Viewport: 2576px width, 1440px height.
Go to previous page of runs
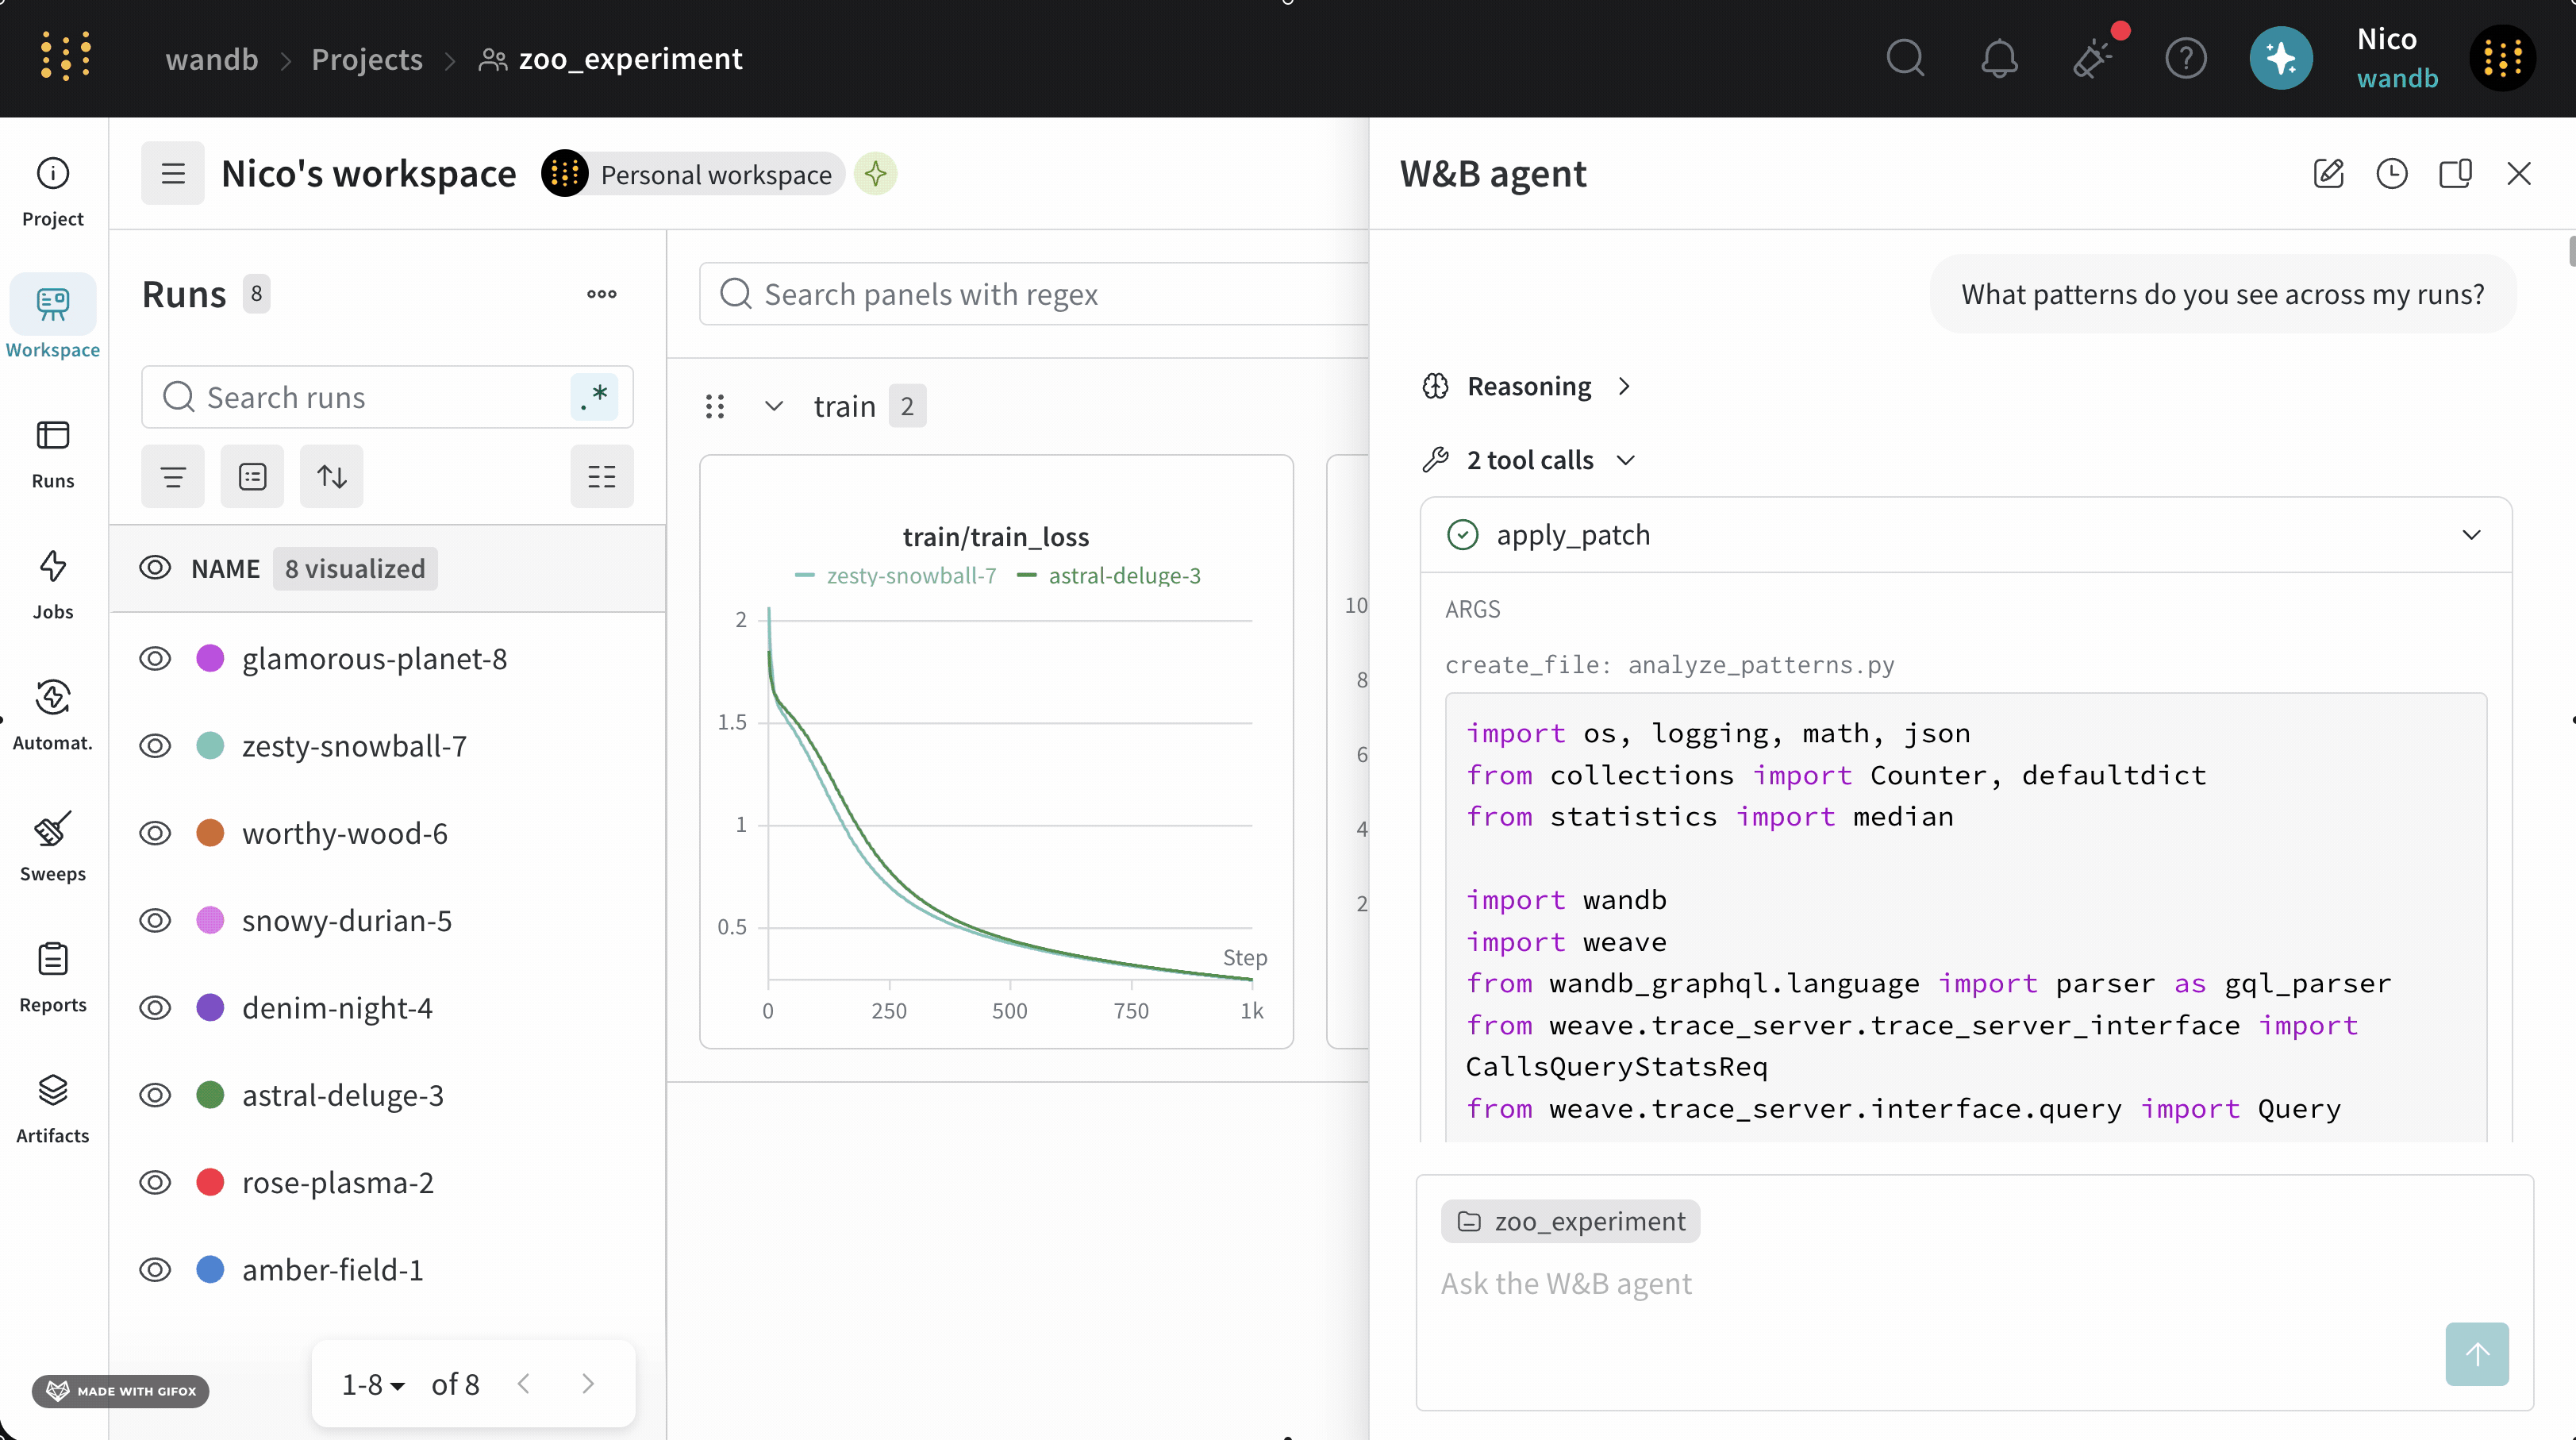click(524, 1384)
